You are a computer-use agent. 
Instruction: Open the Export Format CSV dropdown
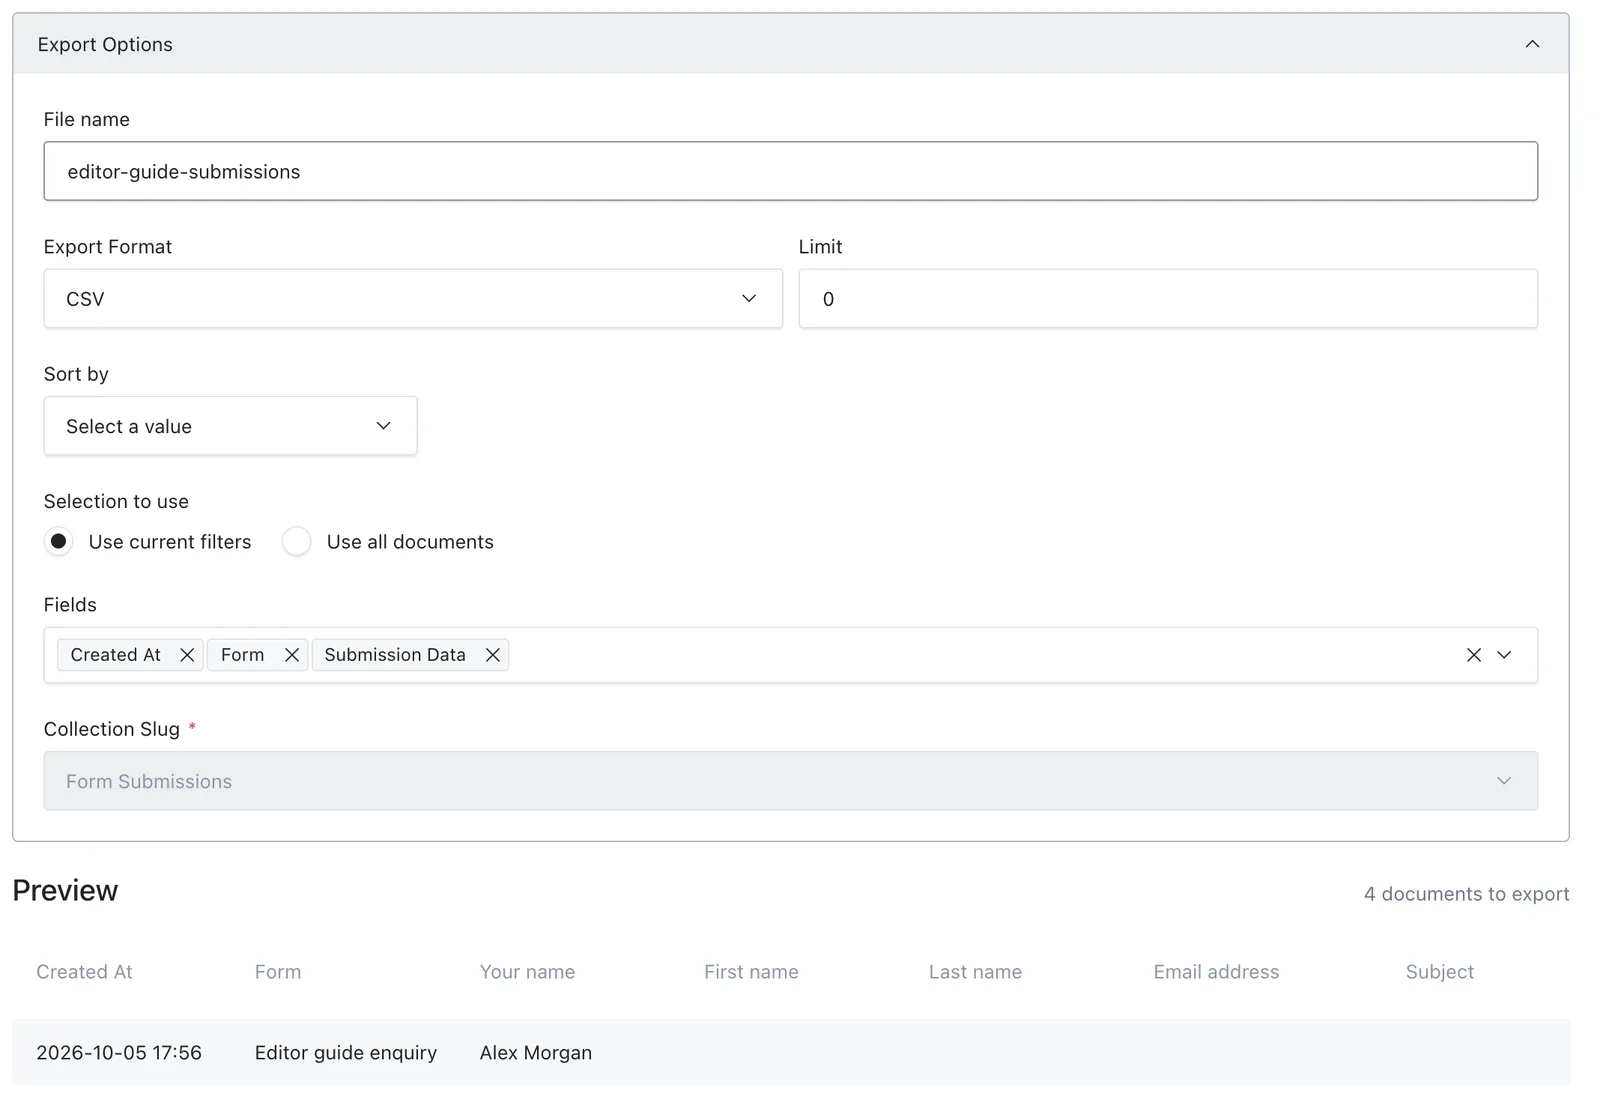(413, 298)
